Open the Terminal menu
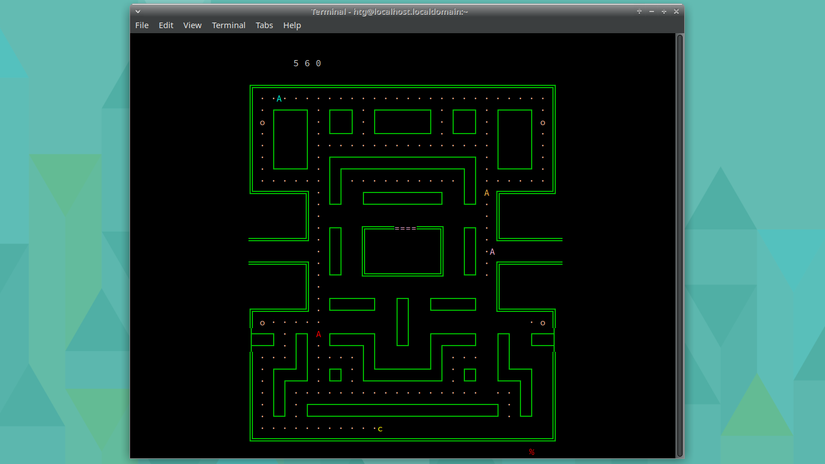This screenshot has width=825, height=464. (x=228, y=25)
